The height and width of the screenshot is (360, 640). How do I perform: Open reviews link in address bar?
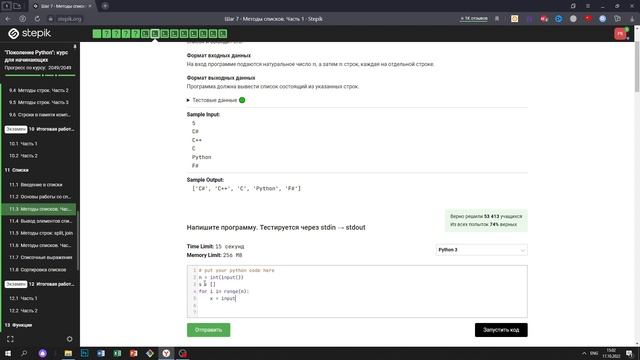[x=474, y=18]
